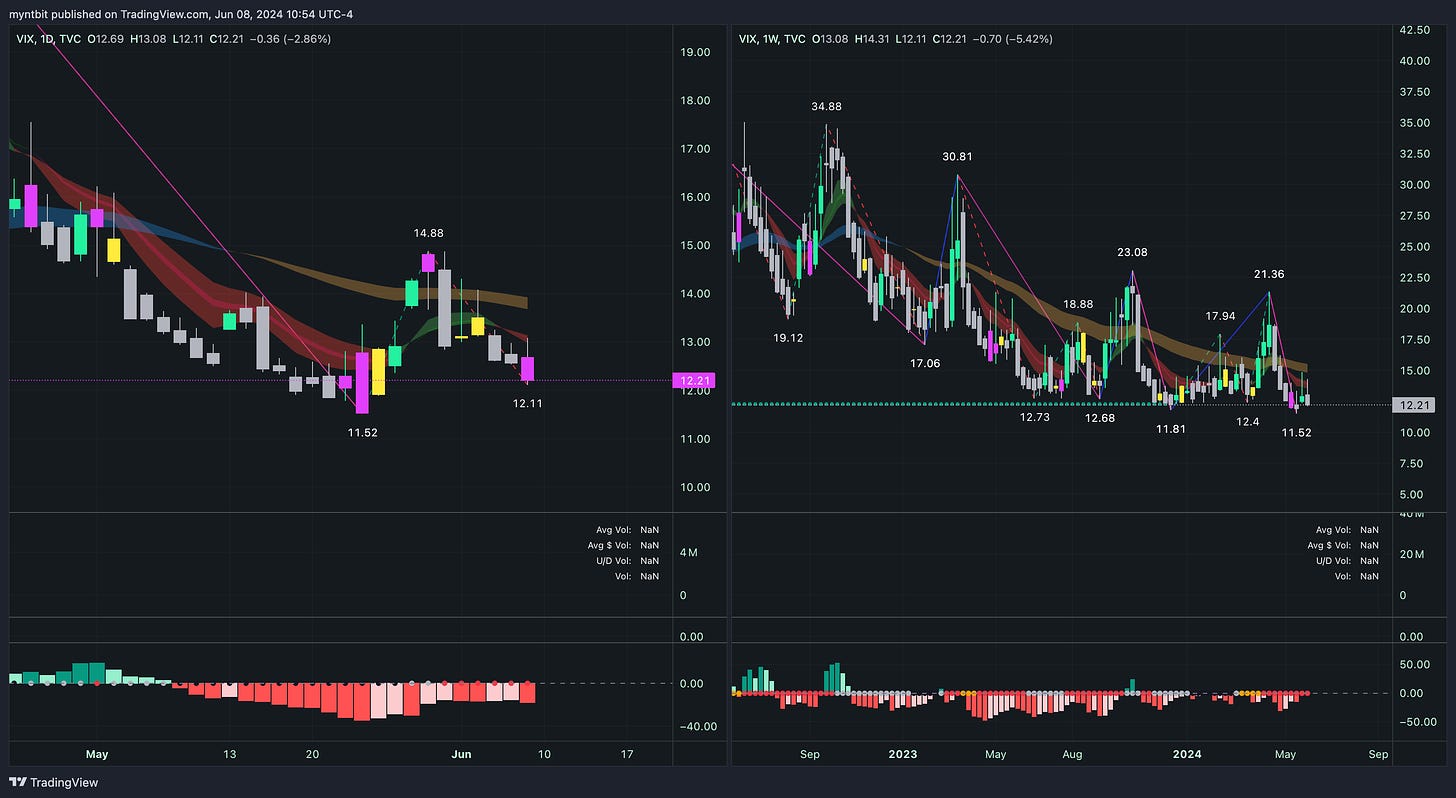Click 50.00 on the weekly oscillator axis
The height and width of the screenshot is (798, 1456).
coord(1416,664)
